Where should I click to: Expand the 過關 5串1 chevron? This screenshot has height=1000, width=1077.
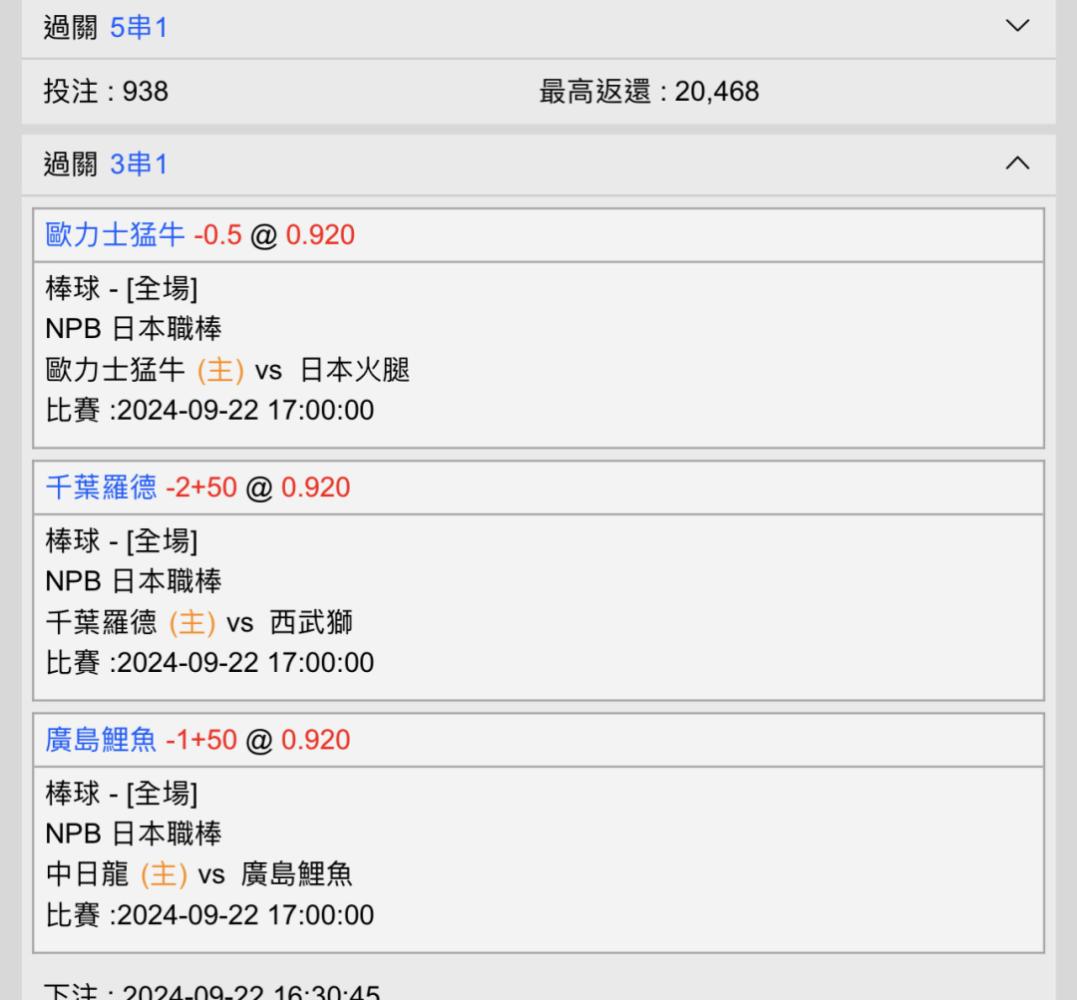tap(1017, 26)
